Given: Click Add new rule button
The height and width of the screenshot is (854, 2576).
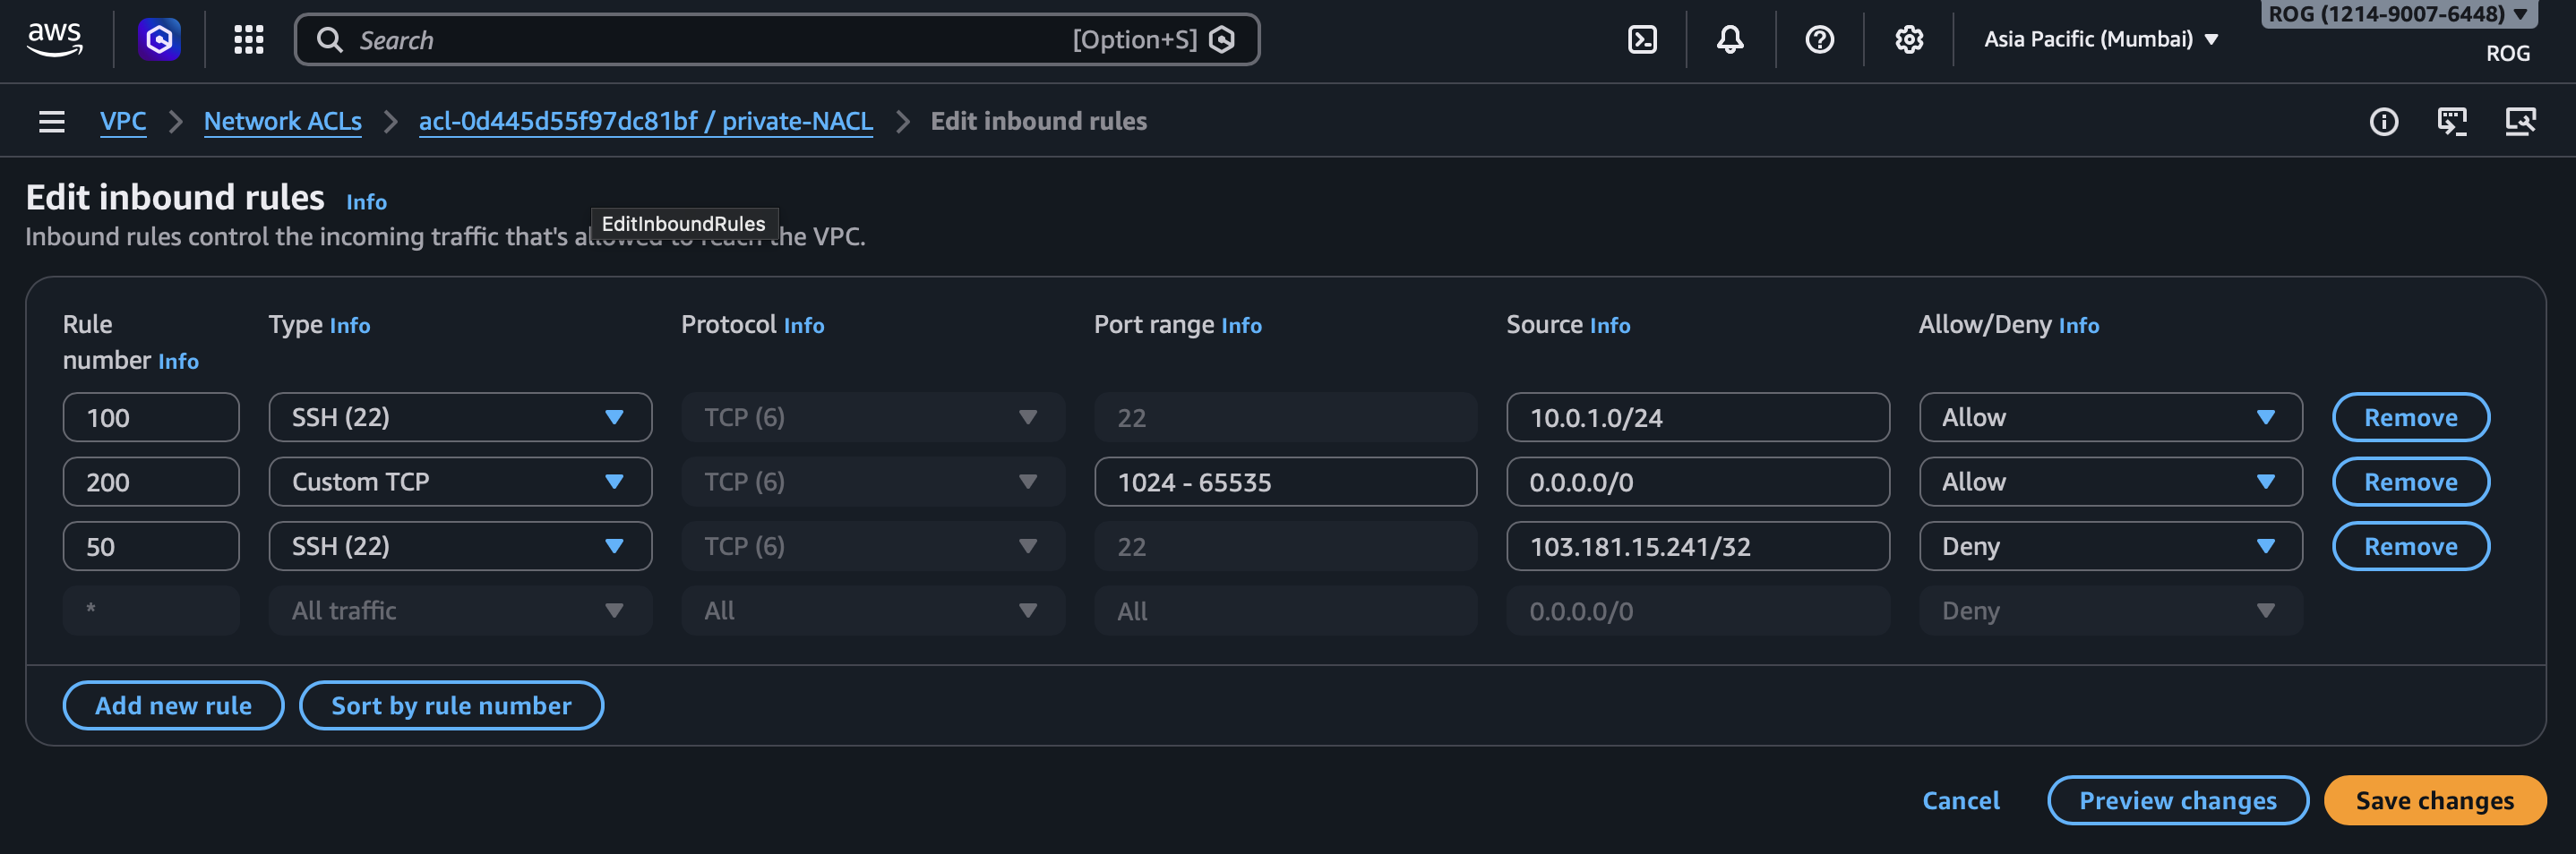Looking at the screenshot, I should 173,706.
